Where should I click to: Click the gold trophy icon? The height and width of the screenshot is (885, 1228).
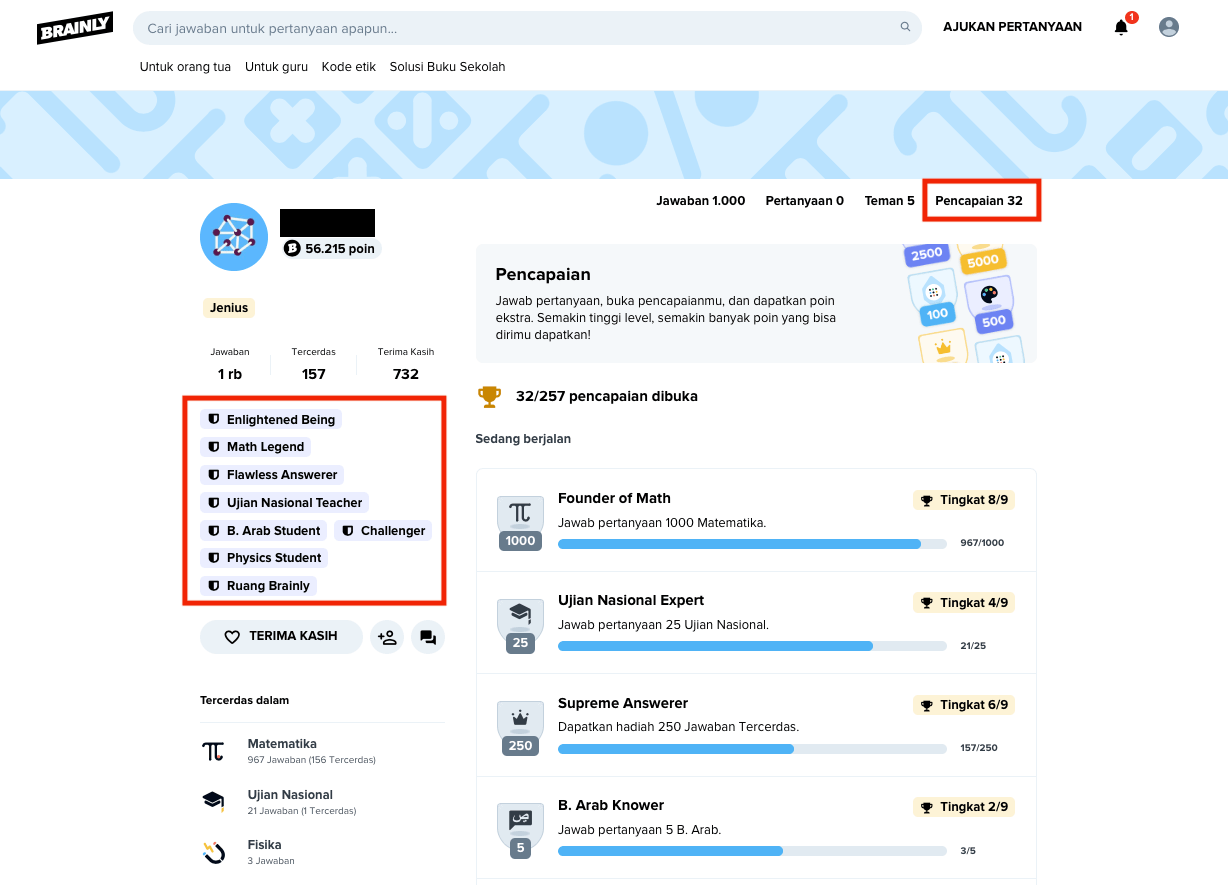click(x=489, y=397)
